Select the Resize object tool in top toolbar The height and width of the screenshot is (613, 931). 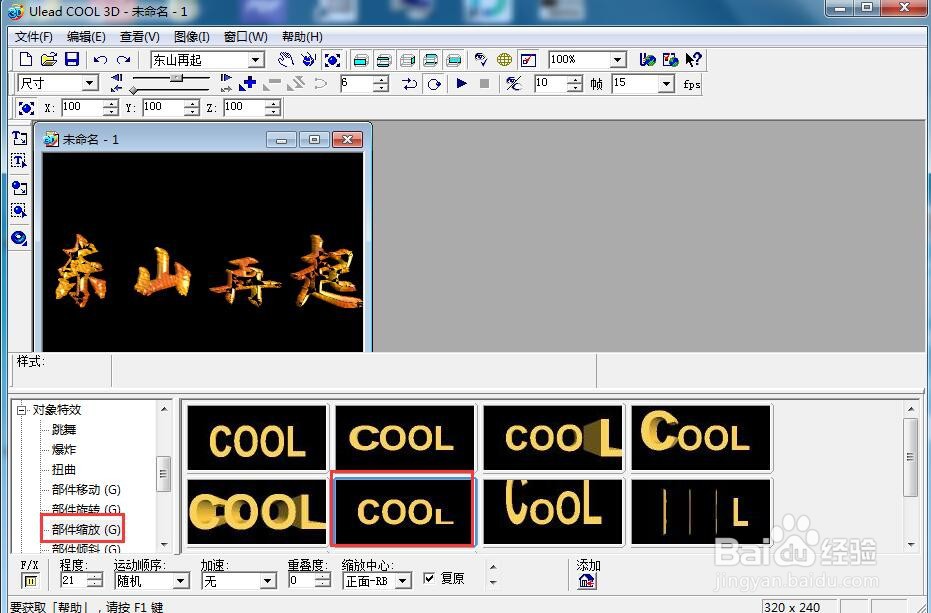coord(332,59)
